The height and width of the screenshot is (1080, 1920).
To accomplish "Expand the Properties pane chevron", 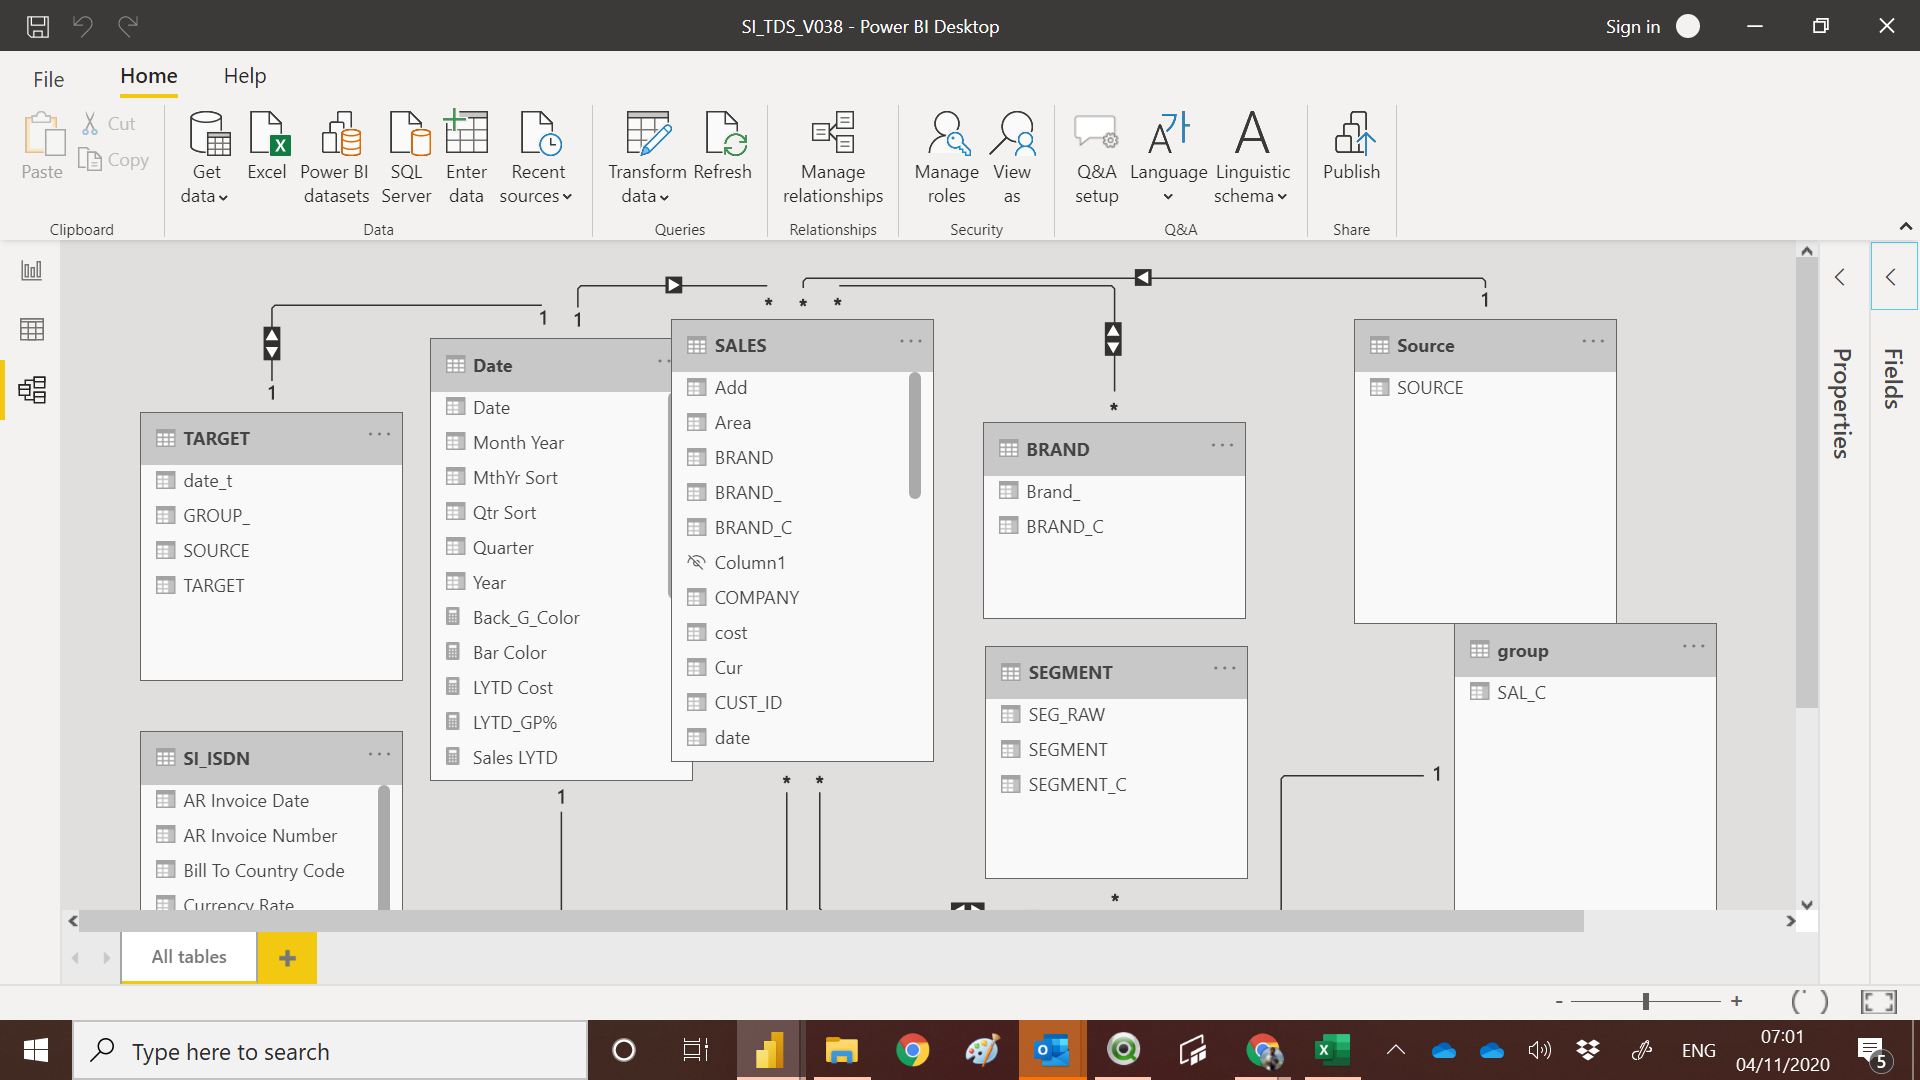I will [1840, 278].
